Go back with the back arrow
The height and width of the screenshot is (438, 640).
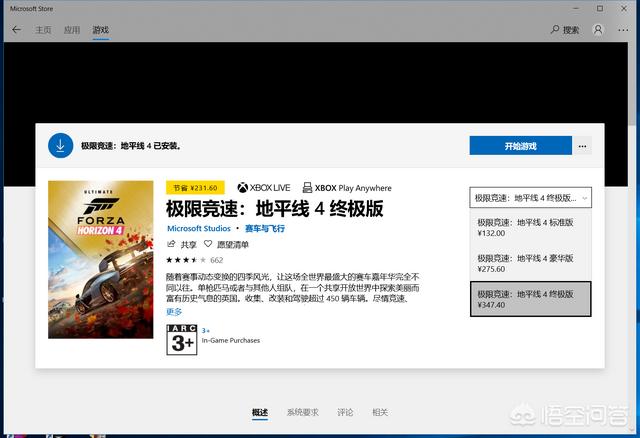[x=16, y=30]
